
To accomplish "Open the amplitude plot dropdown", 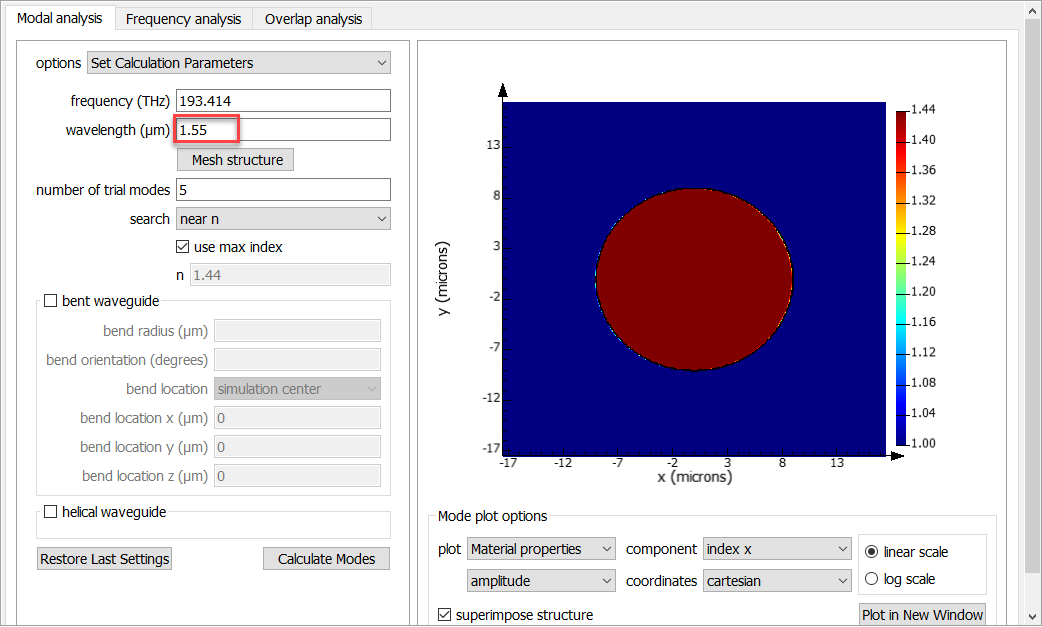I will point(540,580).
